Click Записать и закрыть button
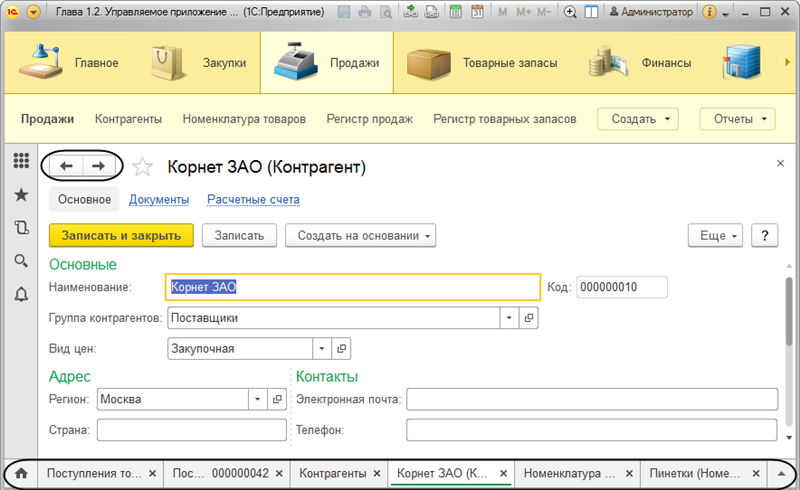Viewport: 800px width, 490px height. point(121,235)
